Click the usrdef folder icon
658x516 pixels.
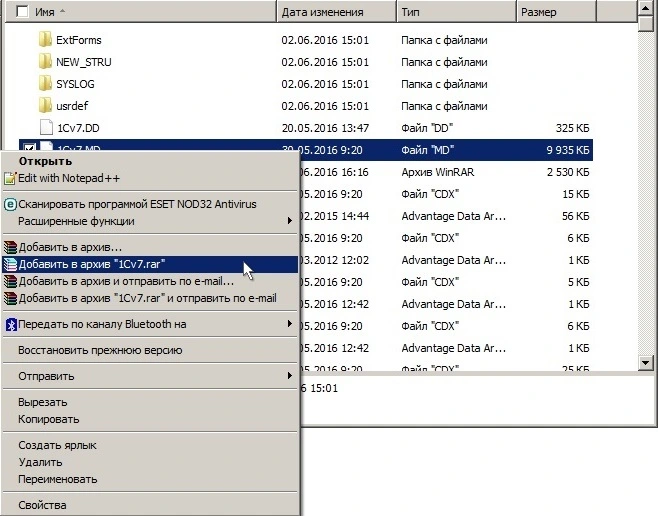click(x=45, y=106)
